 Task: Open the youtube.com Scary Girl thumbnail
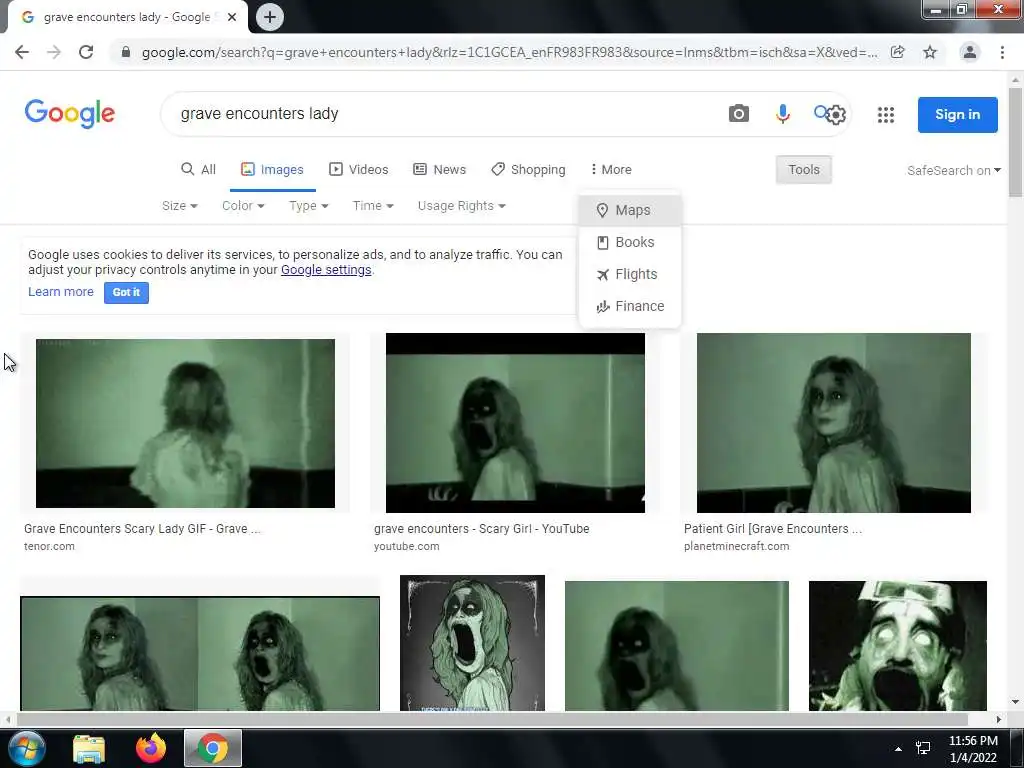[x=515, y=423]
